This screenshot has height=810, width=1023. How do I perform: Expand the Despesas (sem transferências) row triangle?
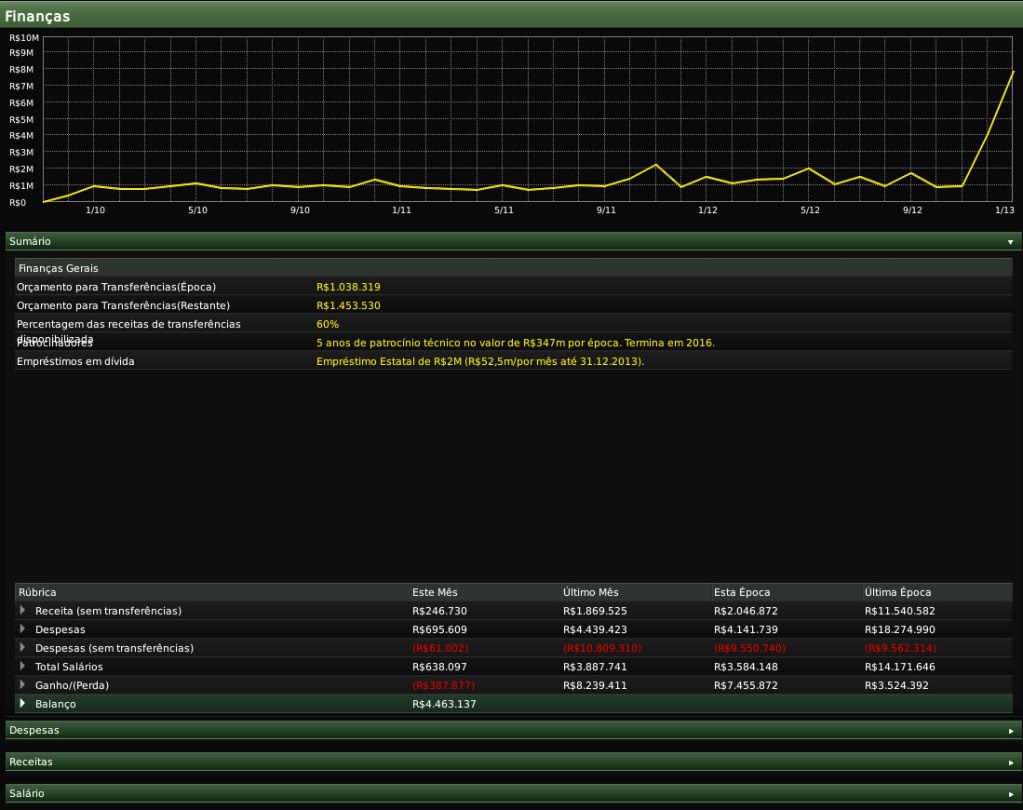(x=23, y=648)
